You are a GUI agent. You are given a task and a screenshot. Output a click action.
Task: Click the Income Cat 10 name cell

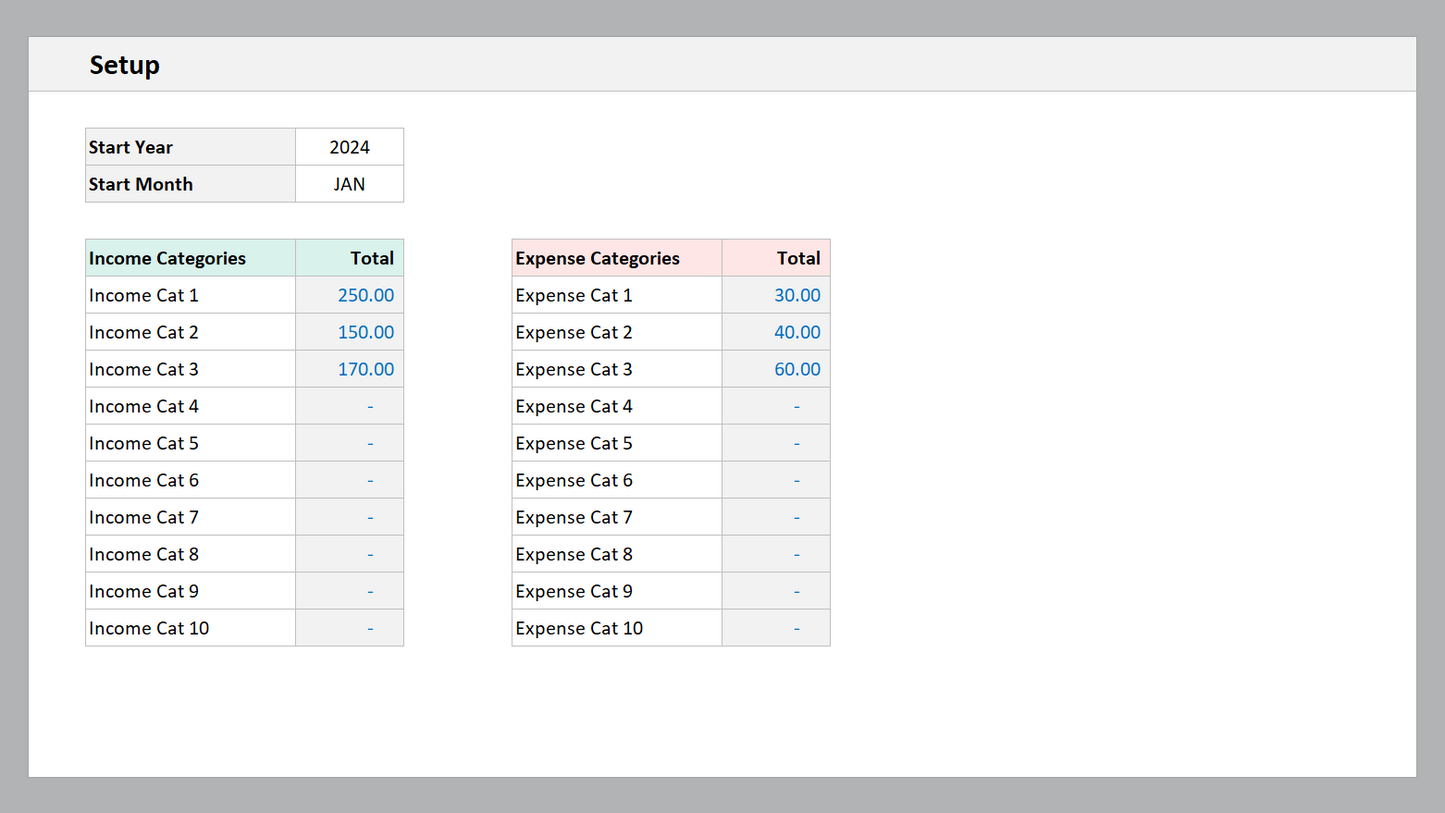click(x=190, y=628)
